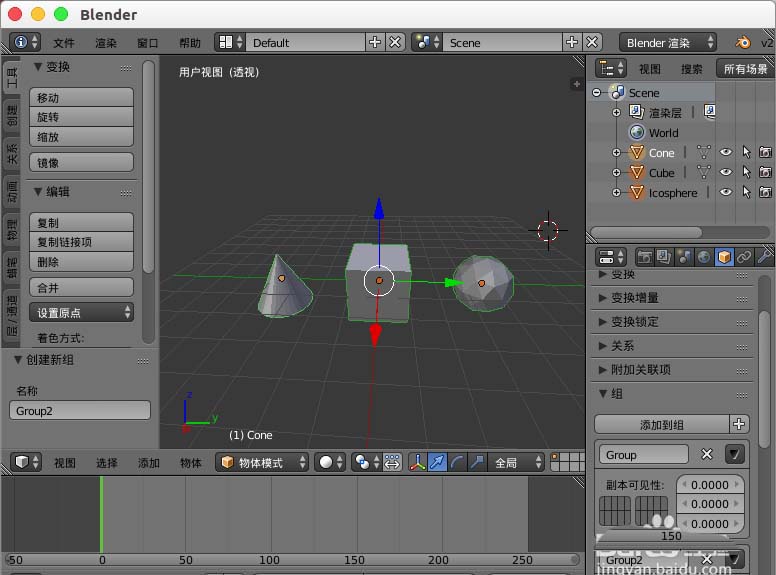Expand the 关系 panel in properties
This screenshot has height=575, width=776.
672,345
